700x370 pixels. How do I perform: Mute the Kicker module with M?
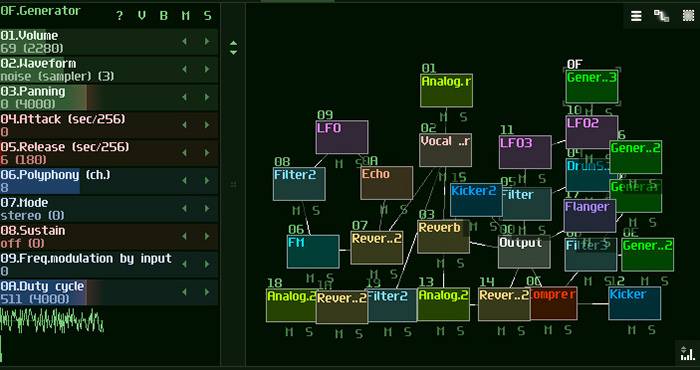[x=632, y=330]
